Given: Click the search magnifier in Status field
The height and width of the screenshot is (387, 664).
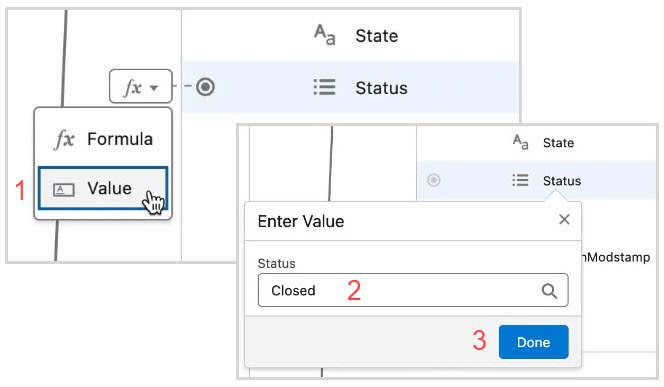Looking at the screenshot, I should pyautogui.click(x=549, y=291).
